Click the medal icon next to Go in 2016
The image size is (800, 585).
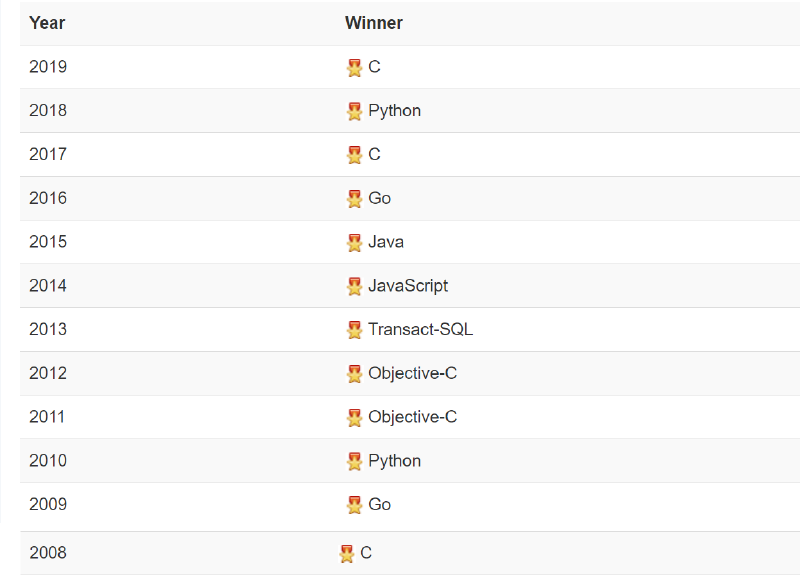354,199
